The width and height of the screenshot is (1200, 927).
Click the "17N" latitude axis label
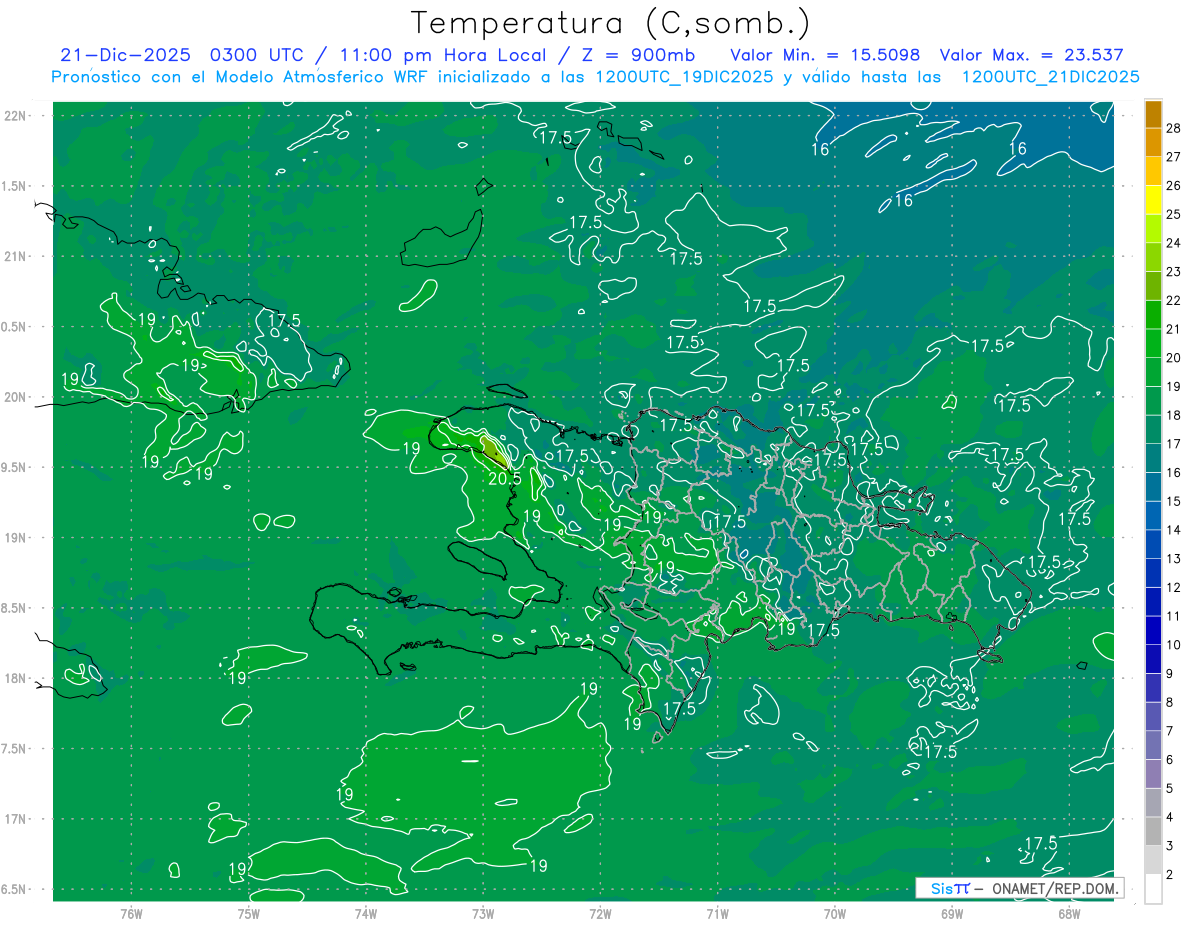(x=15, y=820)
